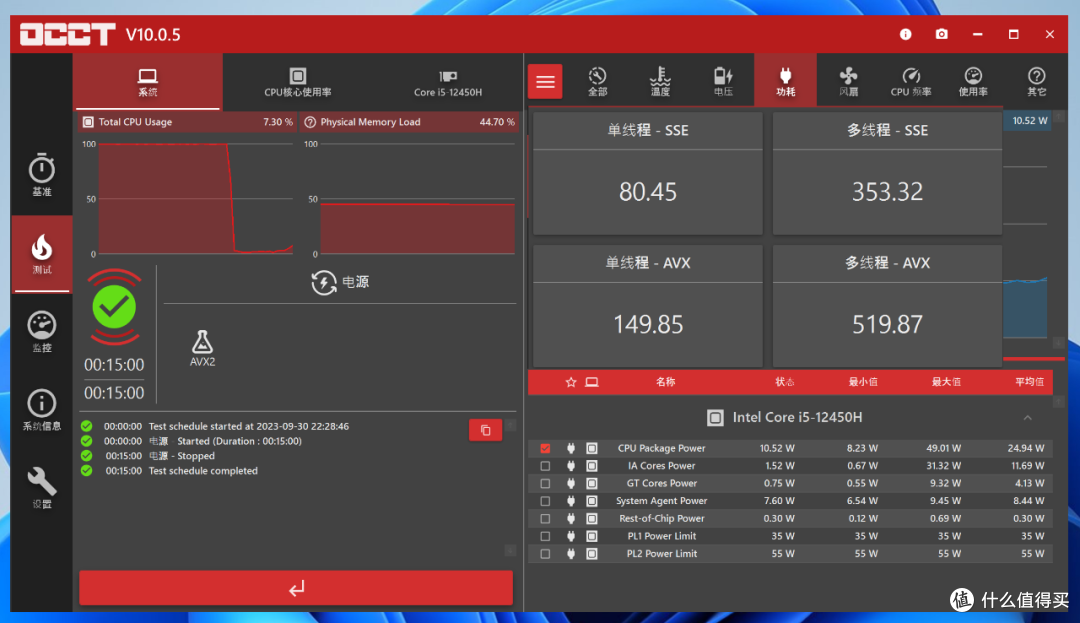Click the camera screenshot icon in title bar
1080x623 pixels.
(x=942, y=34)
